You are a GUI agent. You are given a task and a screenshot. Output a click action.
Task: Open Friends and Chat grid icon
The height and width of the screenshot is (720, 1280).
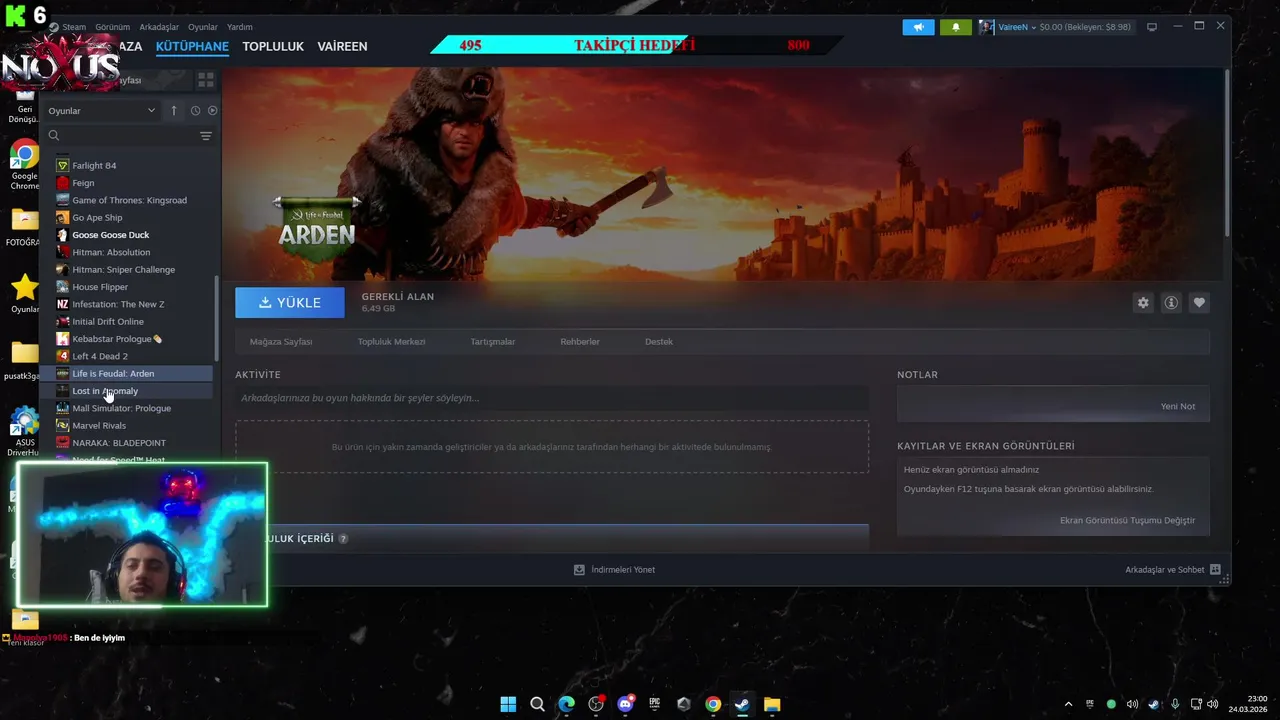pos(1215,569)
